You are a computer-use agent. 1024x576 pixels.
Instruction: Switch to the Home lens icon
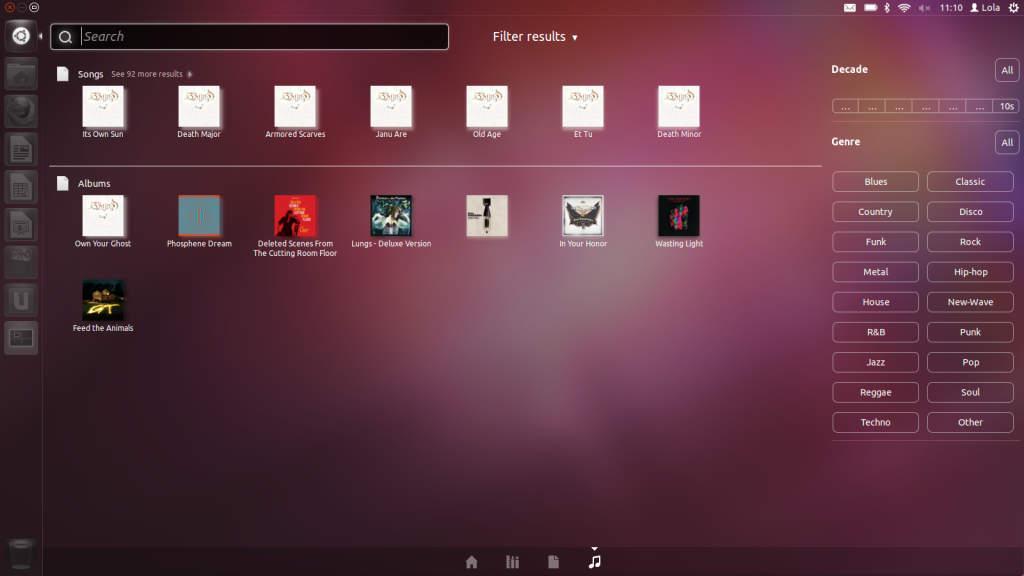(x=472, y=562)
